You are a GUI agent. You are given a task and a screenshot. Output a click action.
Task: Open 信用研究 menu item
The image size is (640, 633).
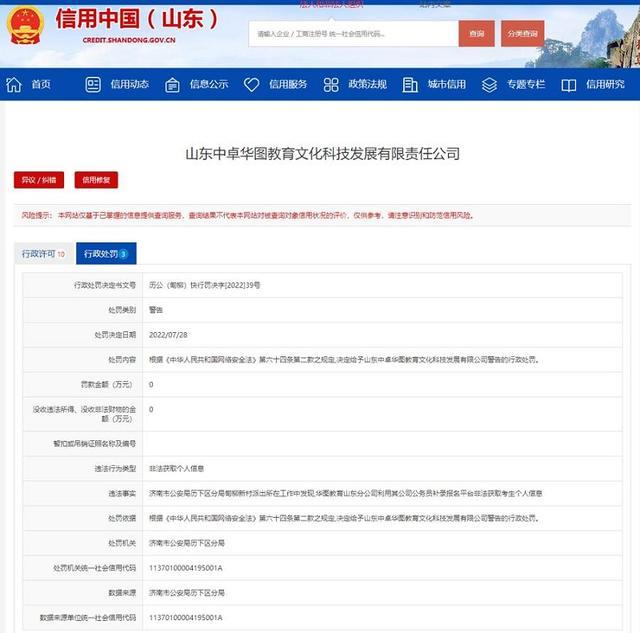coord(605,84)
